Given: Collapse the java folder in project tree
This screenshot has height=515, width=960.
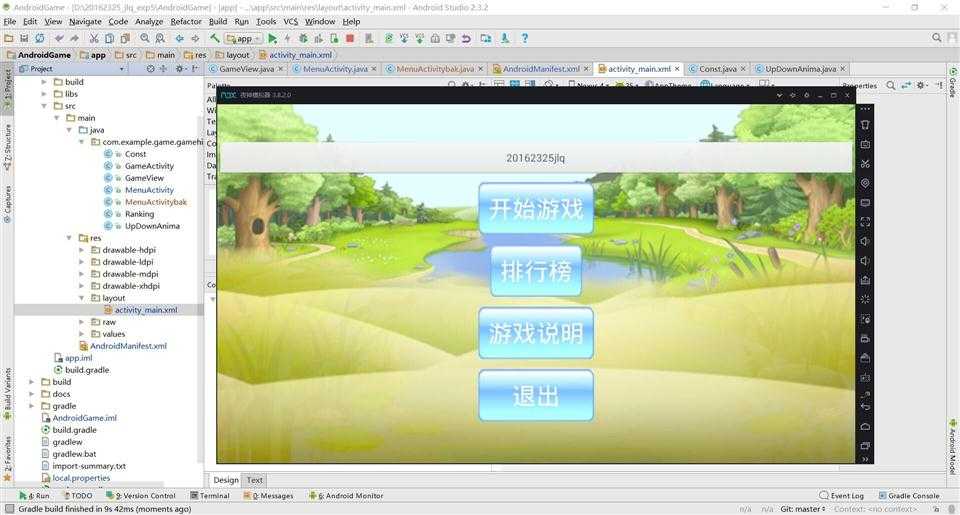Looking at the screenshot, I should tap(69, 130).
